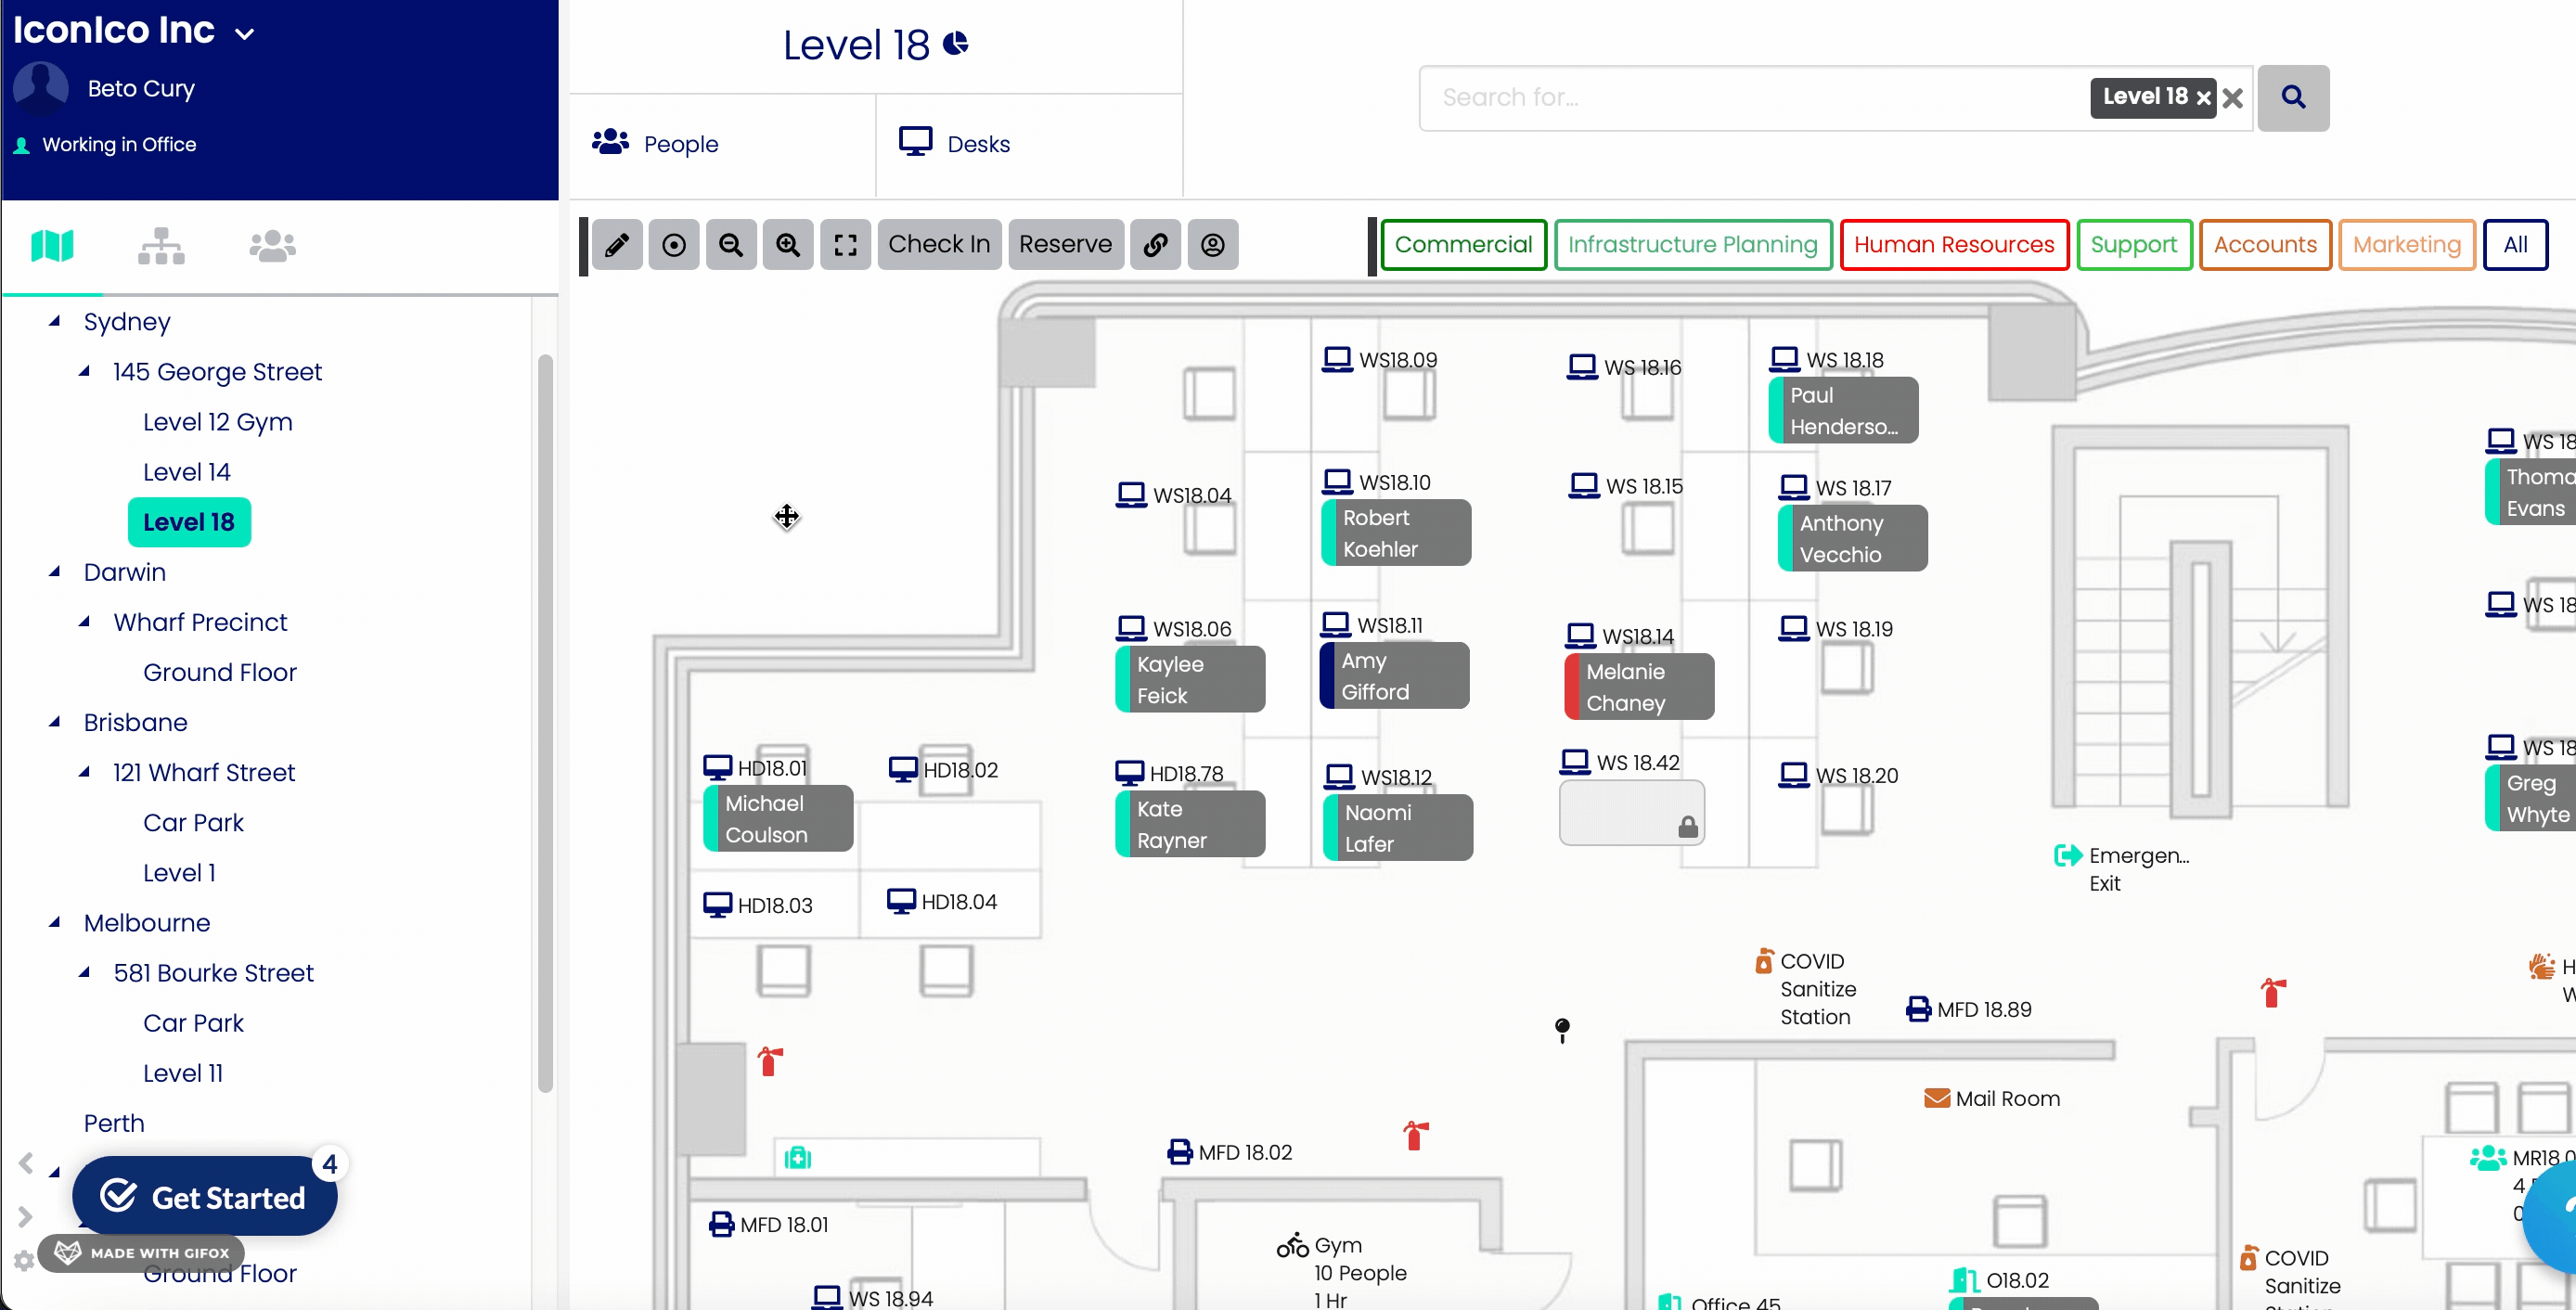This screenshot has width=2576, height=1310.
Task: Click the left arrow at sidebar bottom
Action: click(26, 1163)
